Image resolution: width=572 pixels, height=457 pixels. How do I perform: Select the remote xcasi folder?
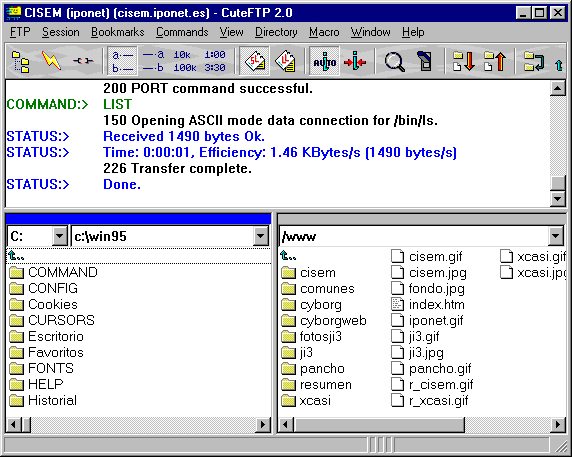306,401
